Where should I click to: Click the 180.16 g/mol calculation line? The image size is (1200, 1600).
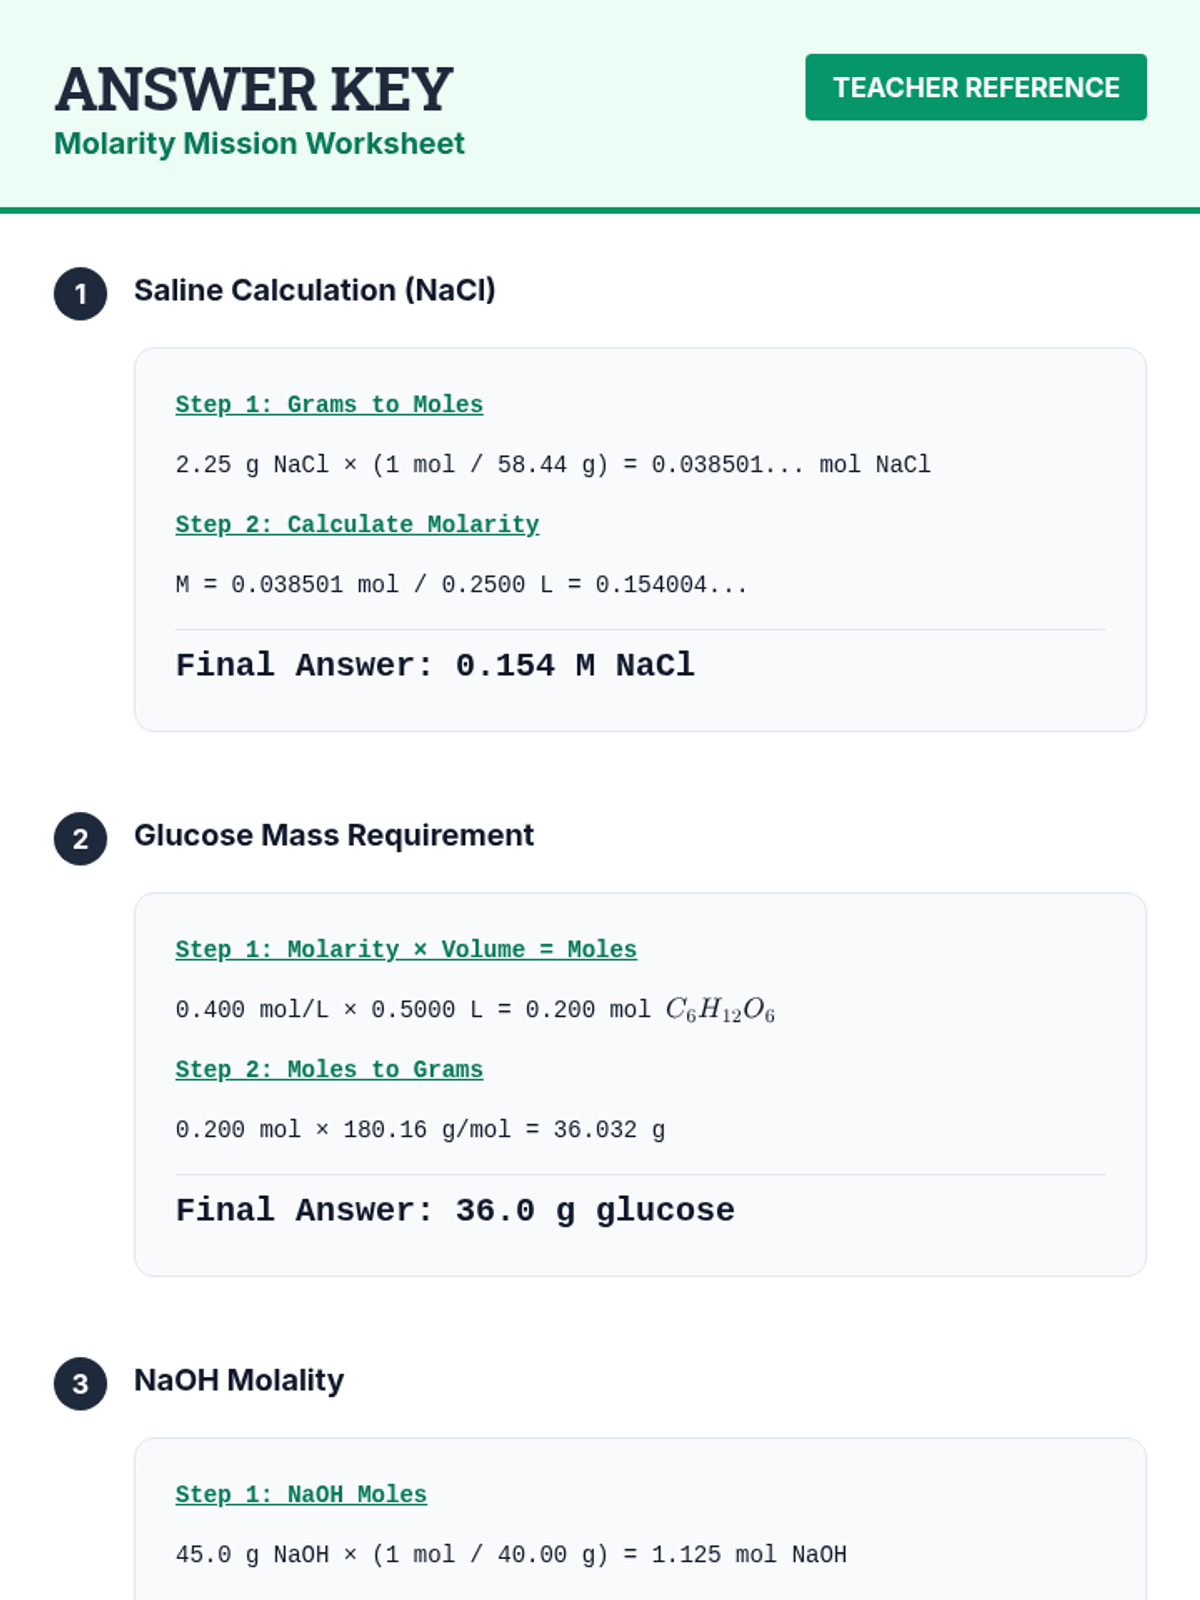pos(420,1130)
